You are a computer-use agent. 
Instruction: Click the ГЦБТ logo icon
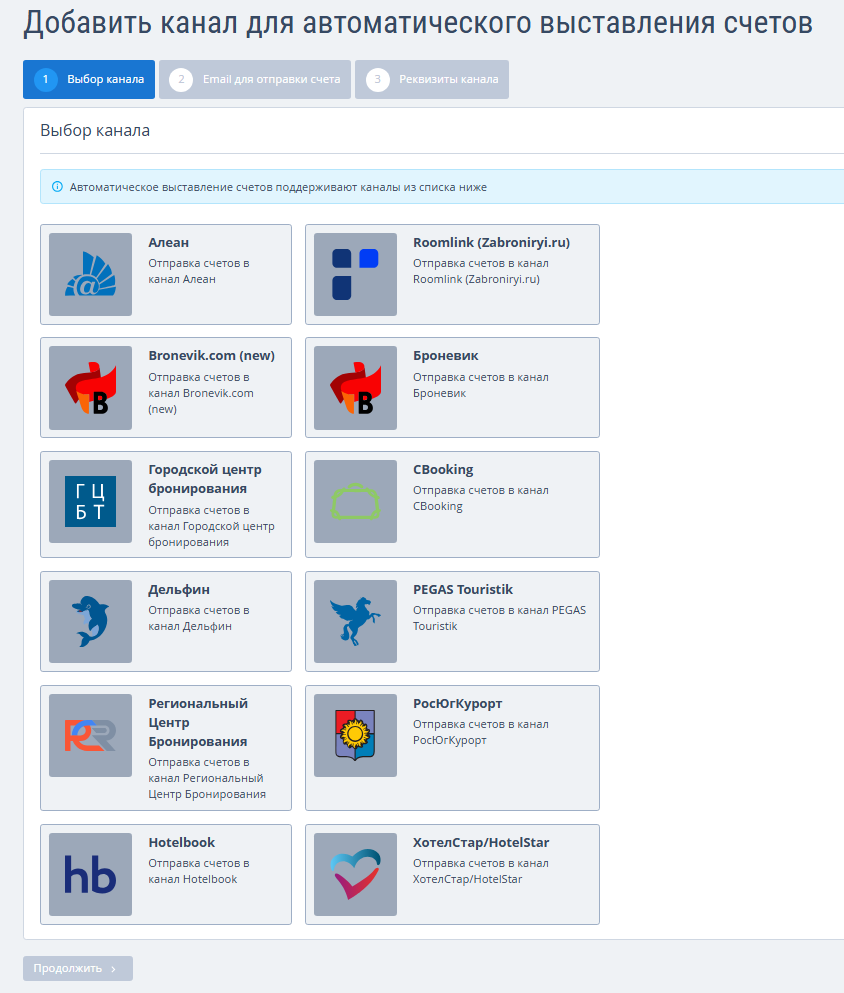click(91, 502)
